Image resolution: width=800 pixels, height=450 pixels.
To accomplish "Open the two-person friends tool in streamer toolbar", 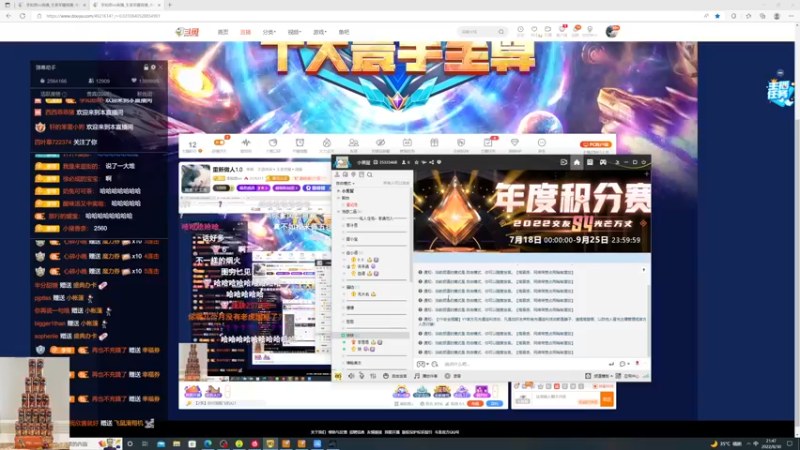I will click(354, 143).
